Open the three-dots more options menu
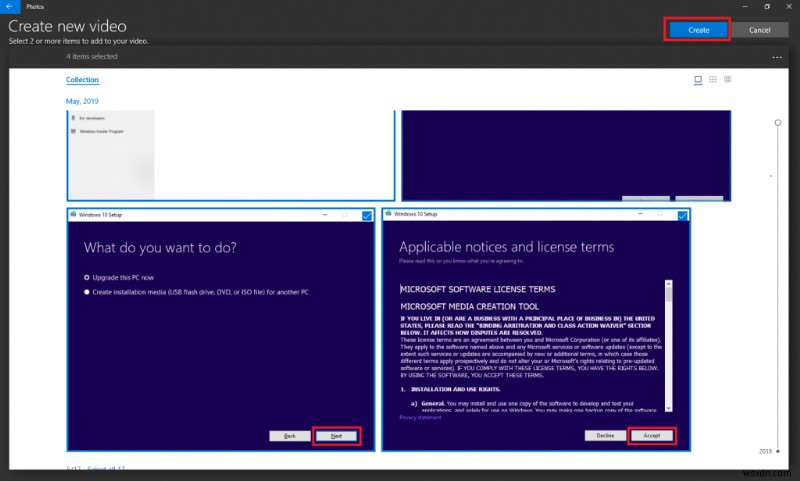Image resolution: width=800 pixels, height=481 pixels. pos(777,57)
